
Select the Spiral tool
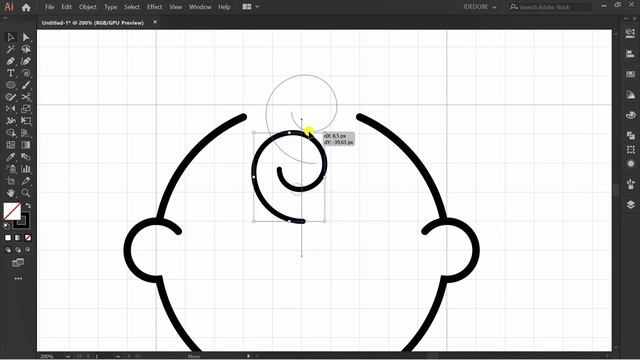point(26,73)
